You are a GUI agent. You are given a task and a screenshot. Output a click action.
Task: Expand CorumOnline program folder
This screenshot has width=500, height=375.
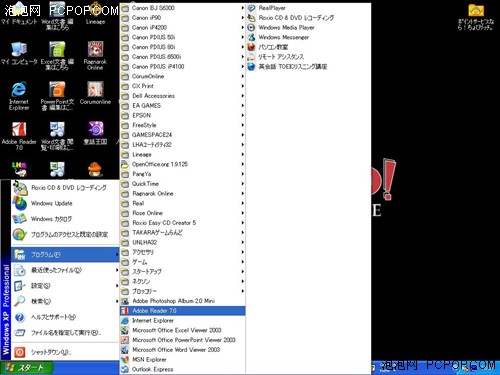point(183,76)
